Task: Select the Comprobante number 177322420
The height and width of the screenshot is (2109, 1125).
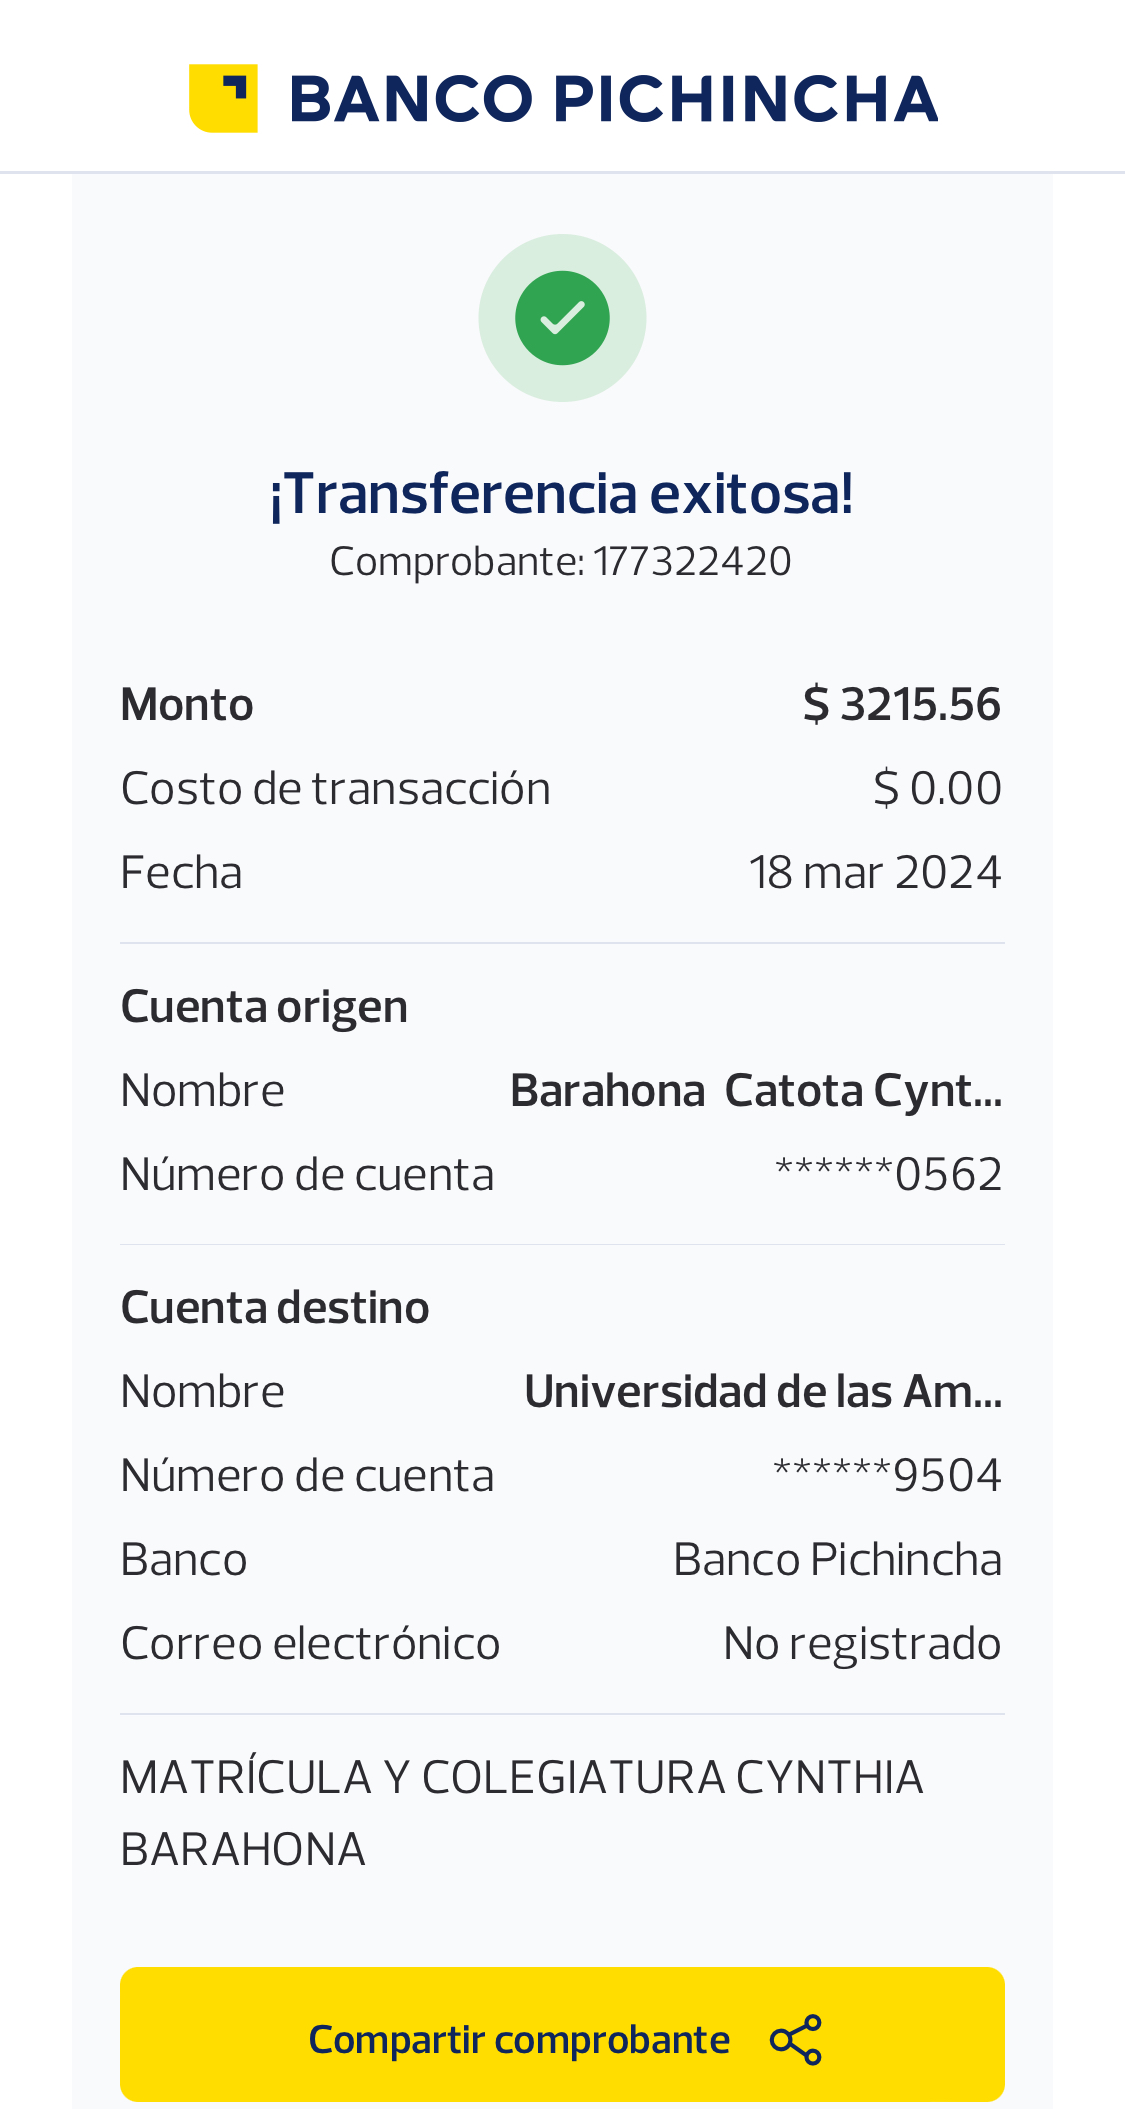Action: click(692, 562)
